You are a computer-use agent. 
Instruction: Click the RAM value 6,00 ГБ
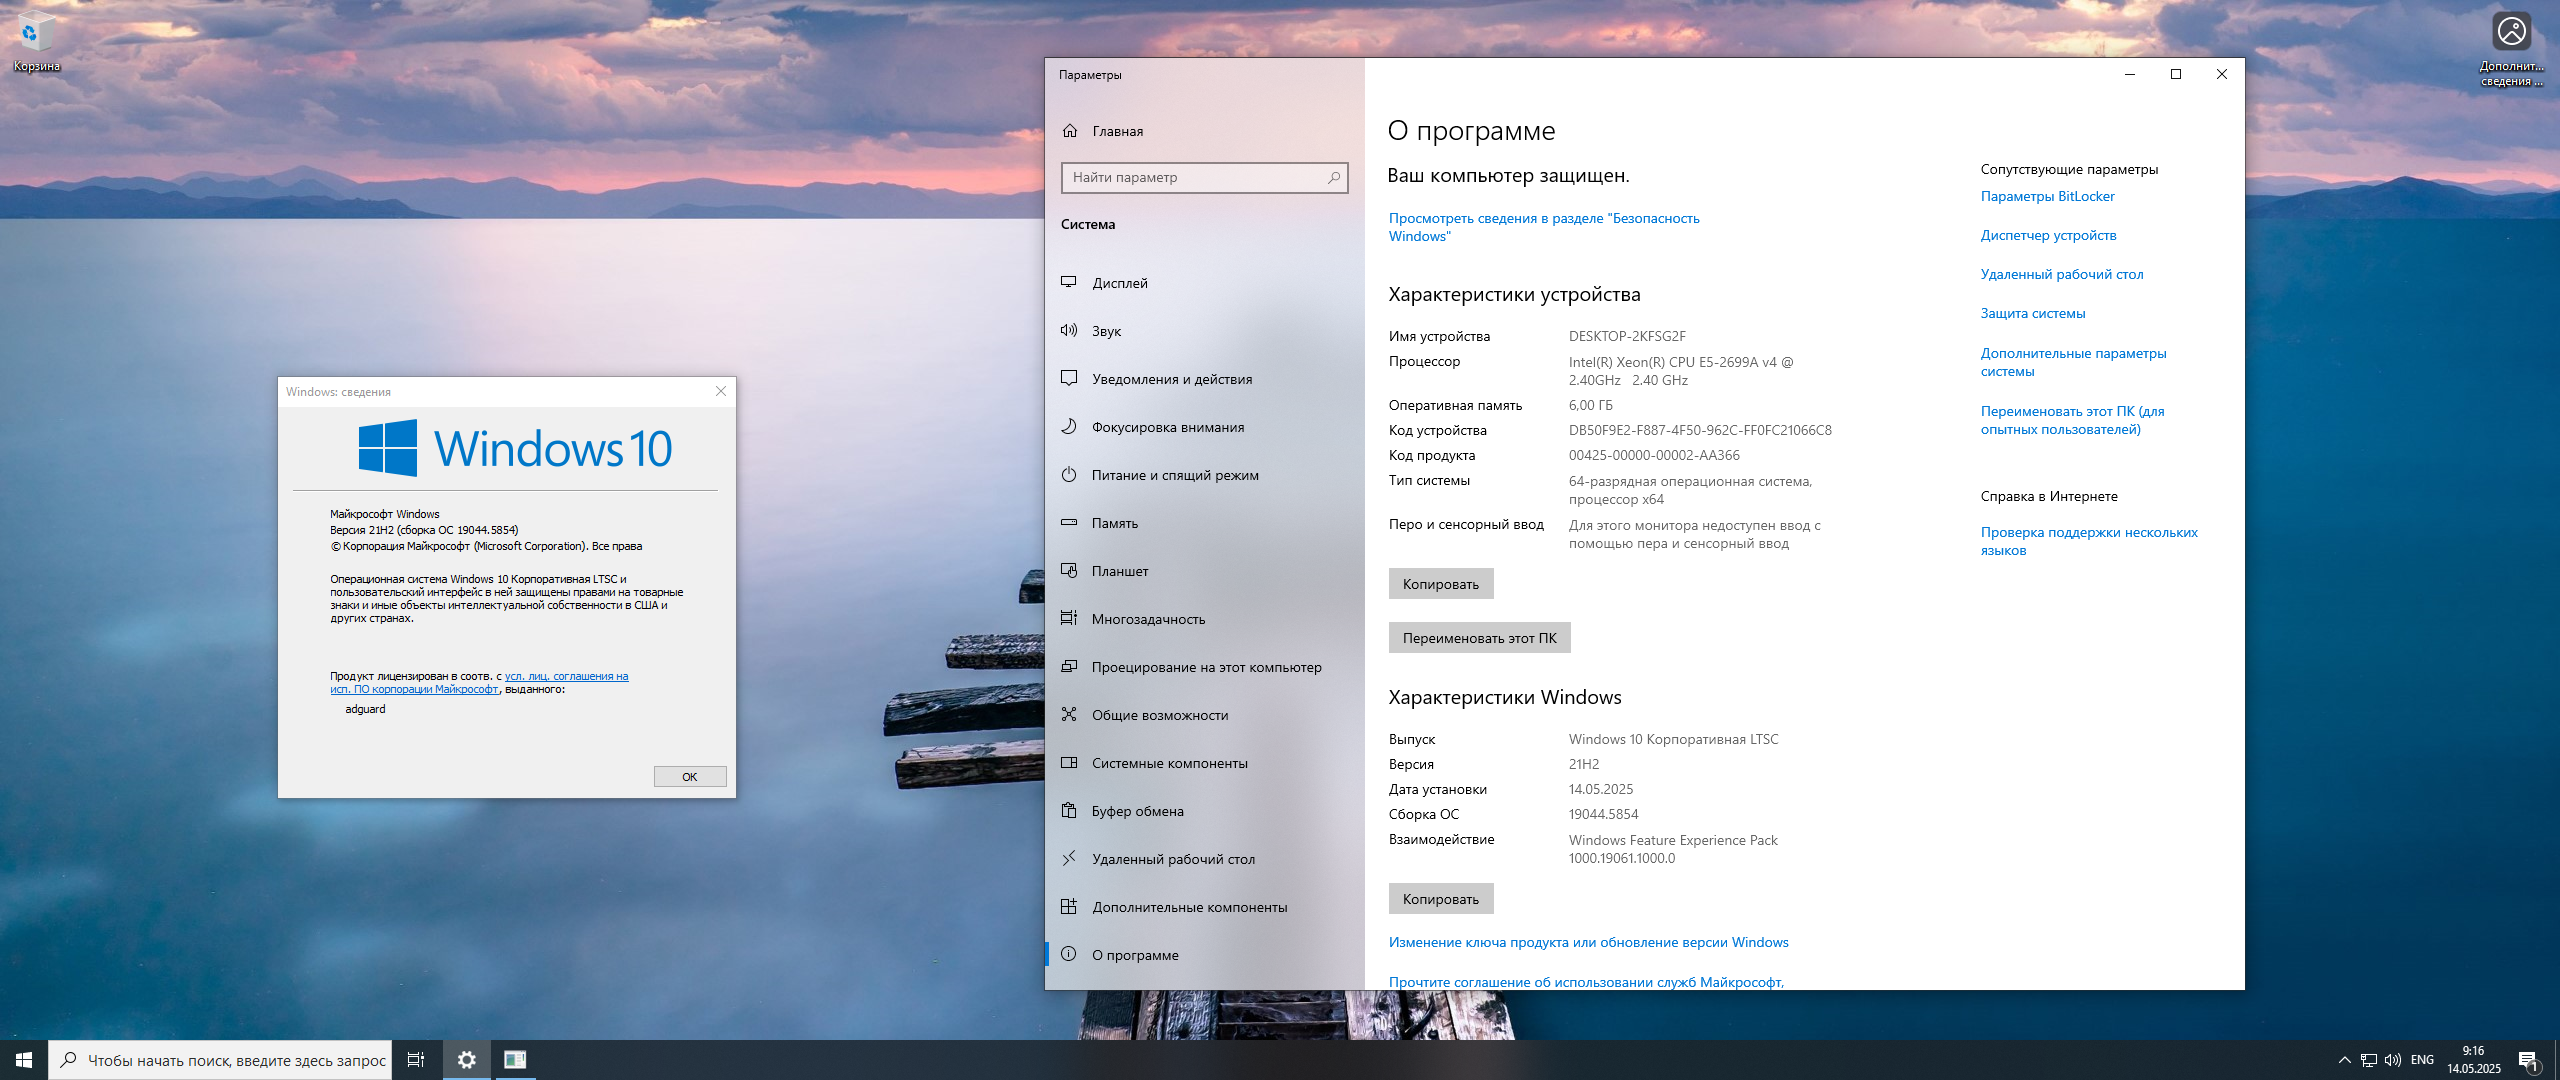coord(1590,405)
